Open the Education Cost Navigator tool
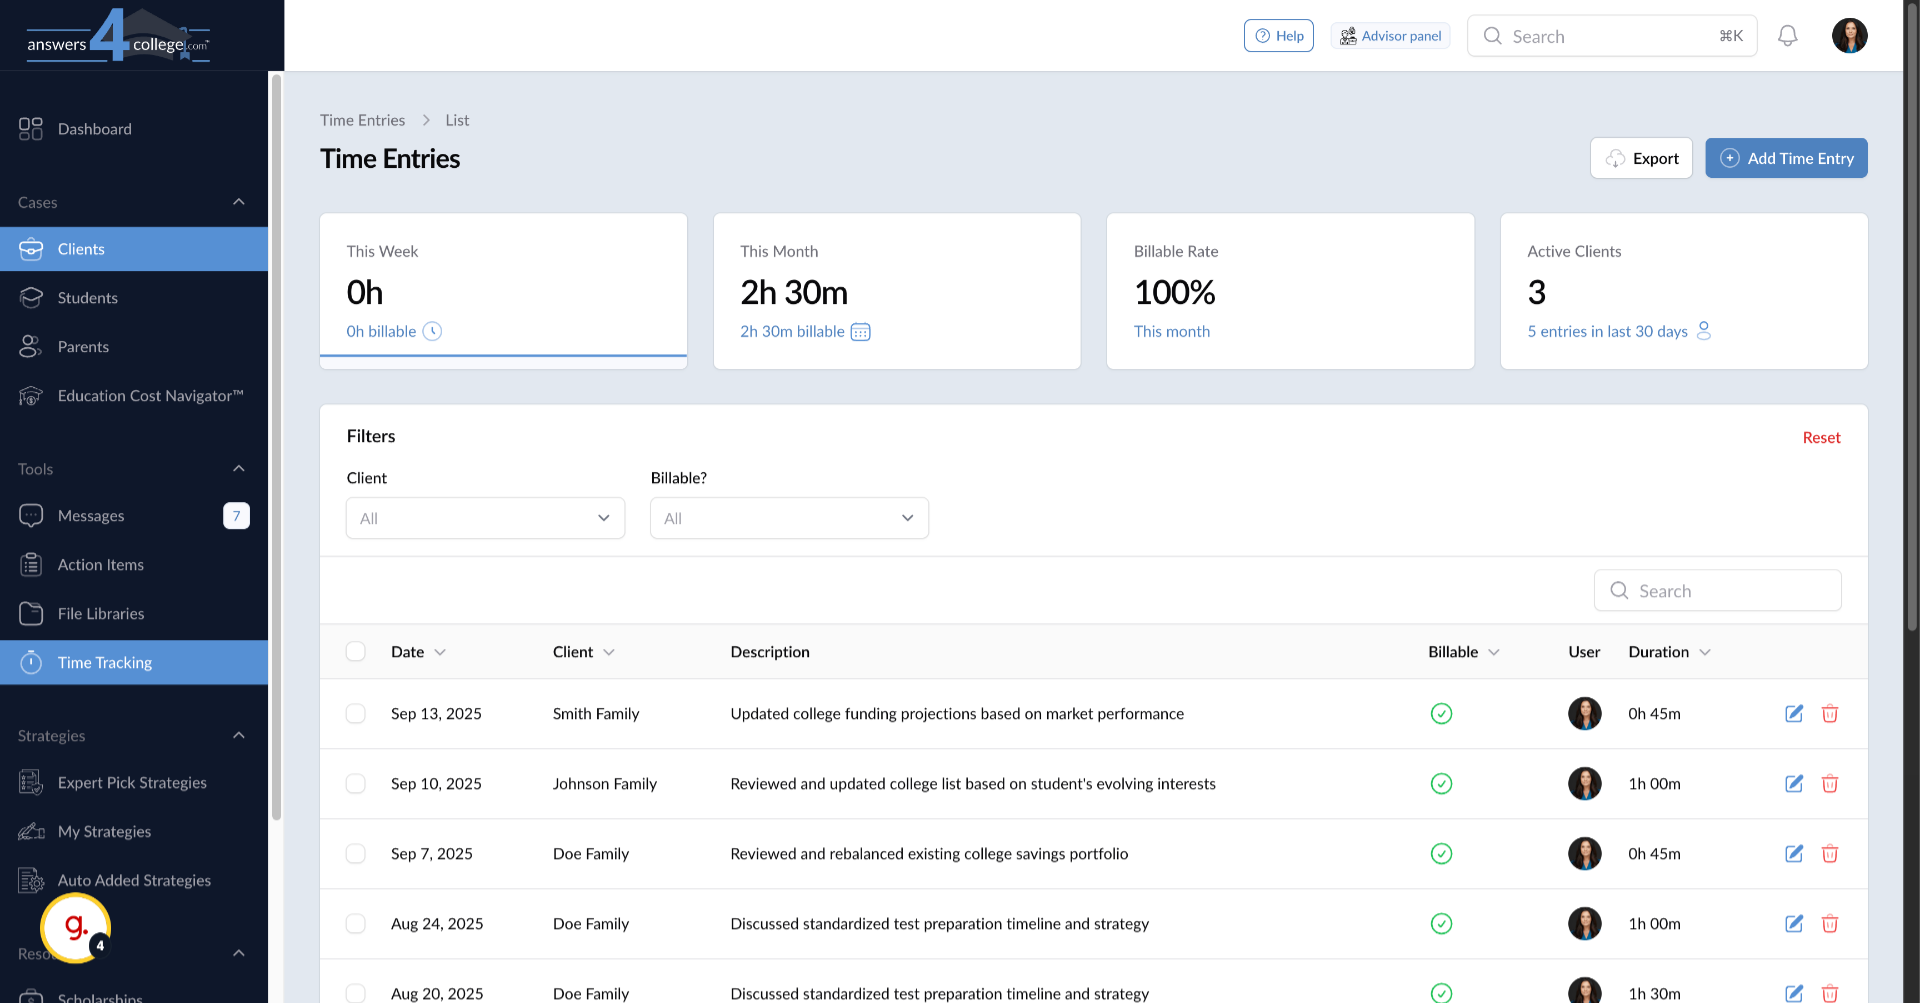Viewport: 1920px width, 1003px height. coord(151,396)
